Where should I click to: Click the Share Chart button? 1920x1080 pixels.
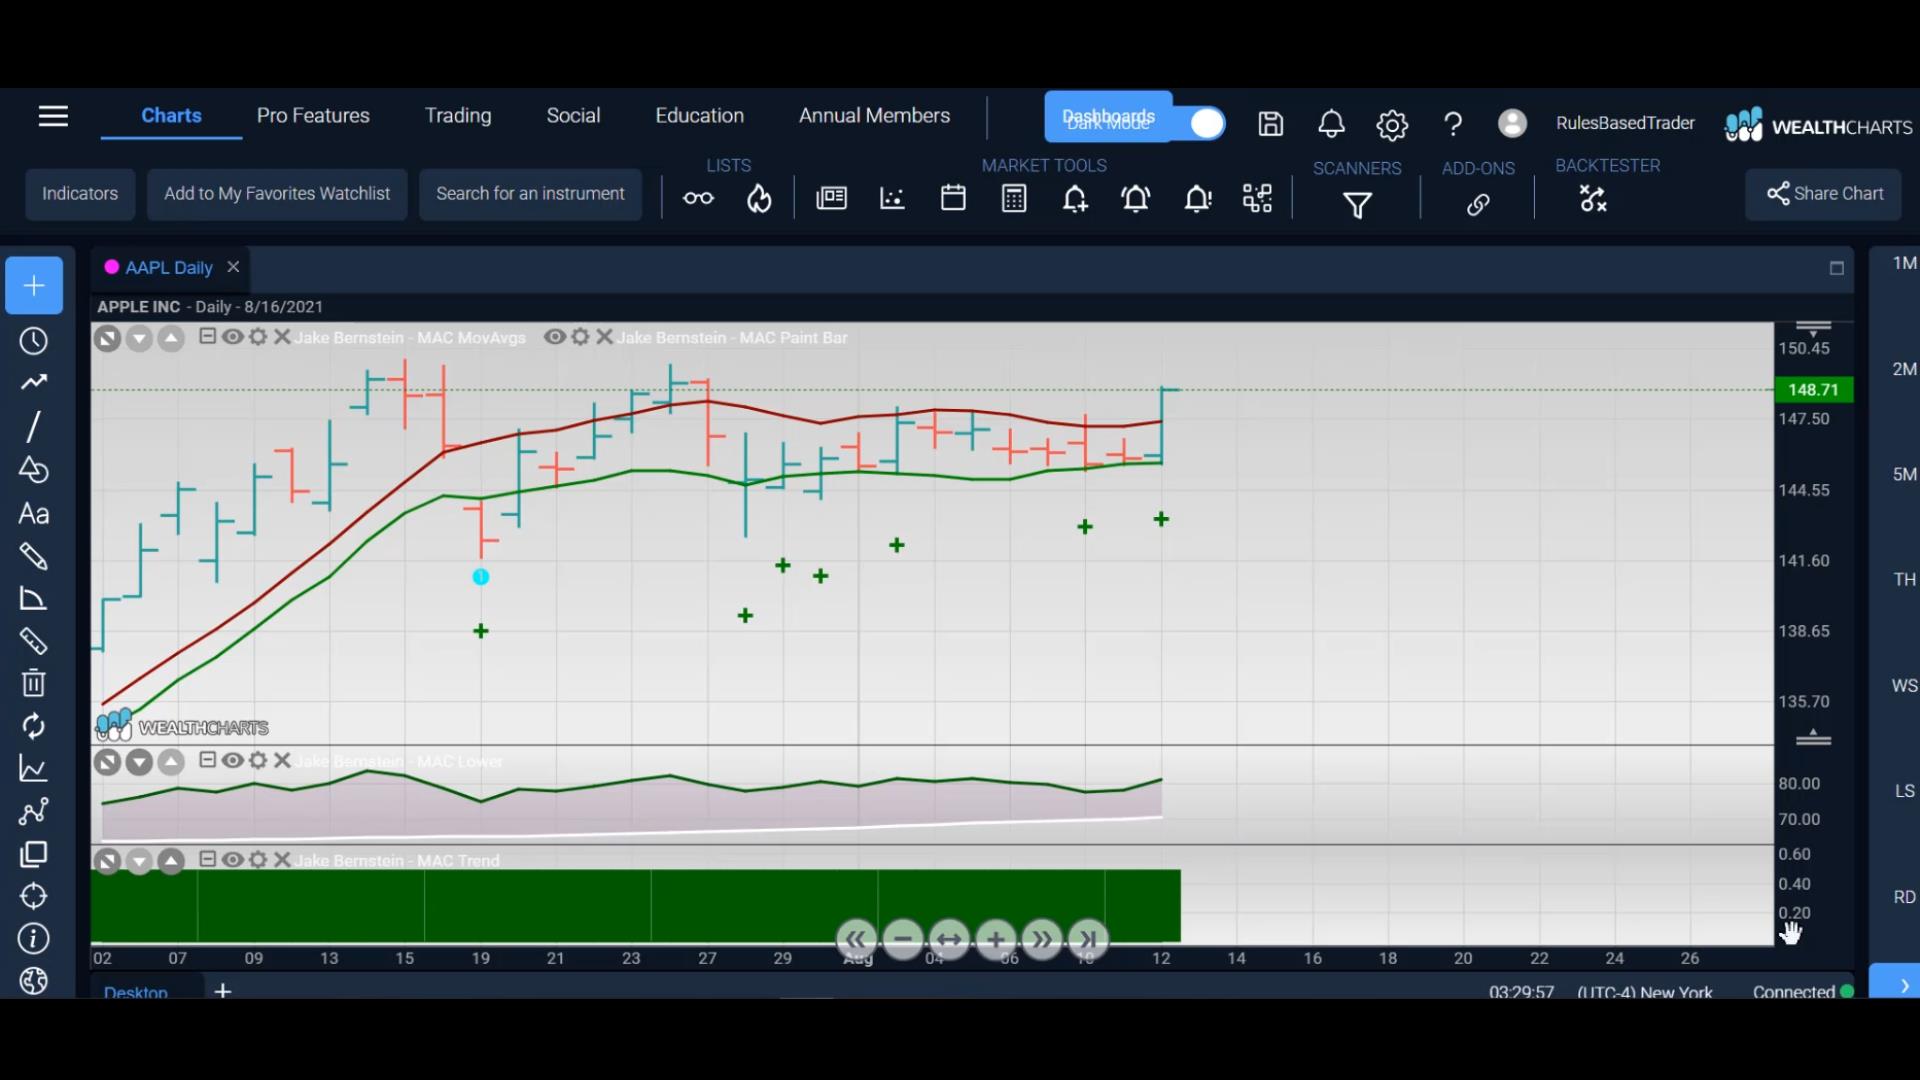1824,194
